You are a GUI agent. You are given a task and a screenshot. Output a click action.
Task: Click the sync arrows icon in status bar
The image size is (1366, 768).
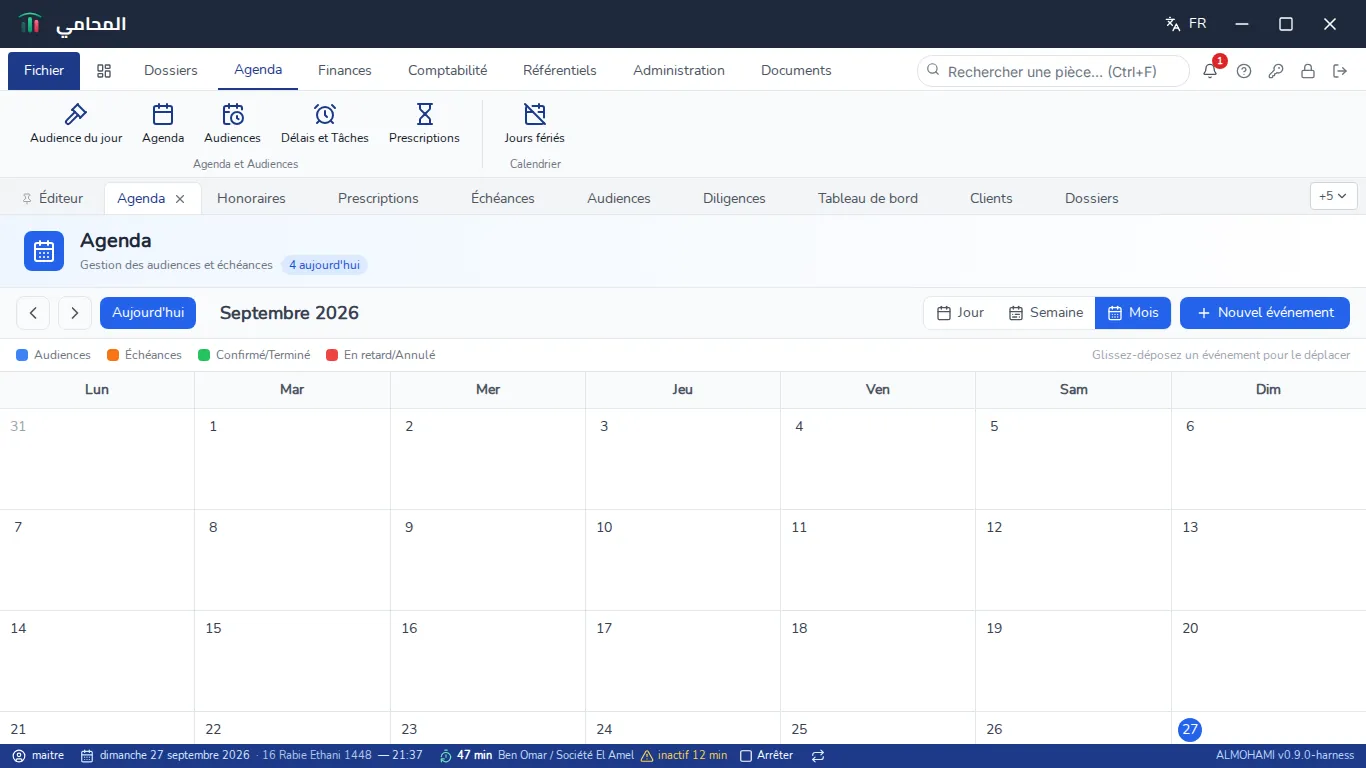(818, 756)
